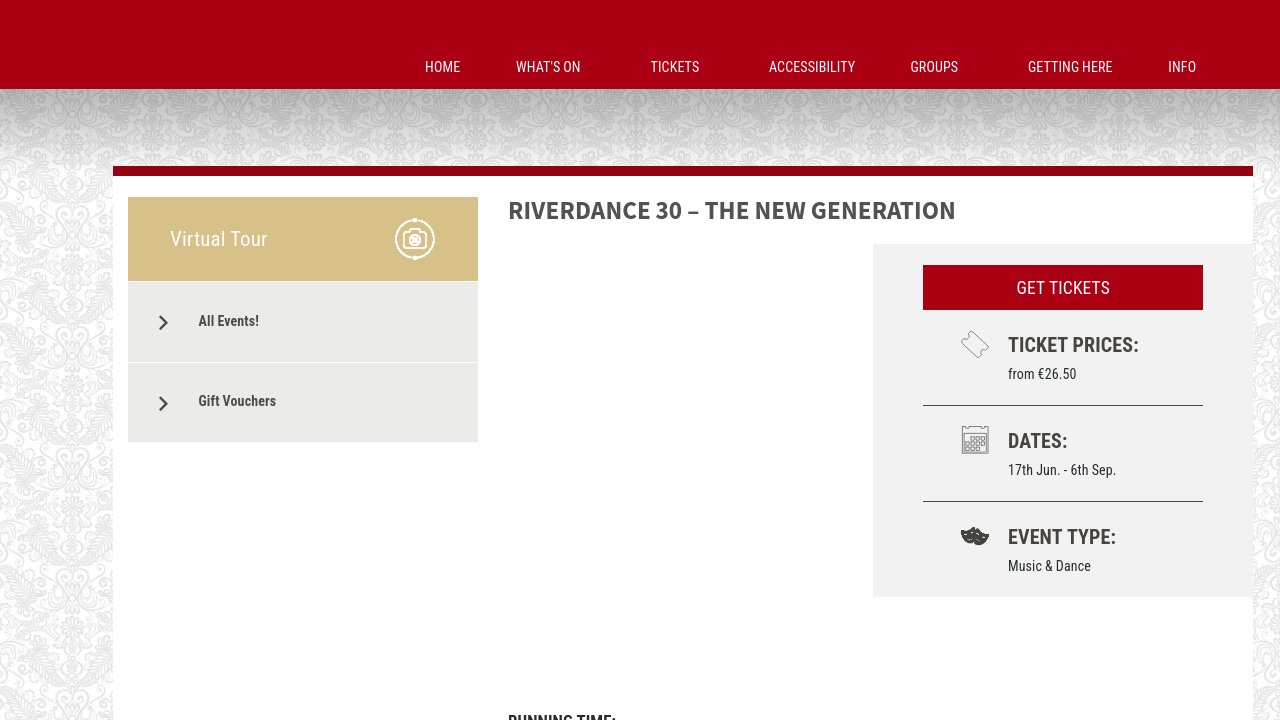Open the Groups menu
This screenshot has width=1280, height=720.
(934, 67)
